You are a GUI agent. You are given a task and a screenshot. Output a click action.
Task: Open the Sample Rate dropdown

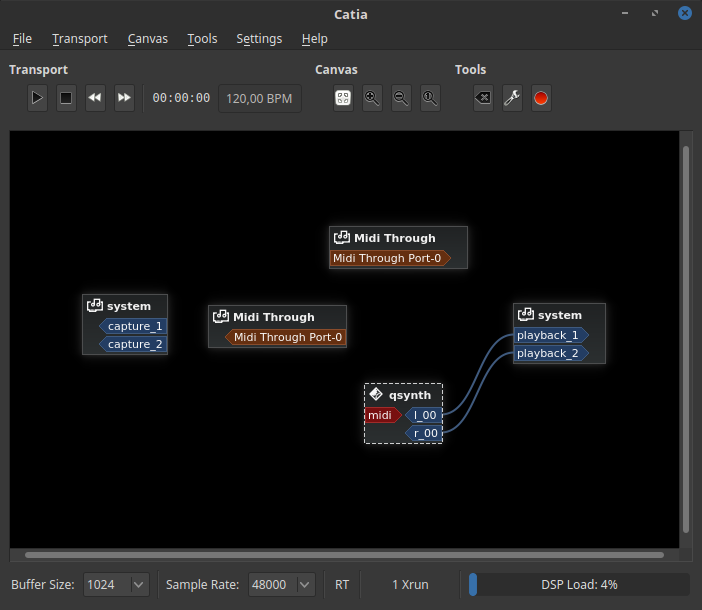point(282,584)
